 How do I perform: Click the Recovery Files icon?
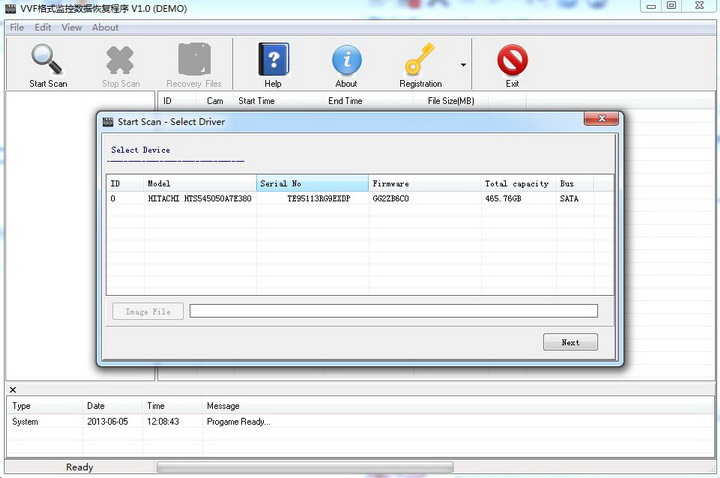click(x=194, y=59)
